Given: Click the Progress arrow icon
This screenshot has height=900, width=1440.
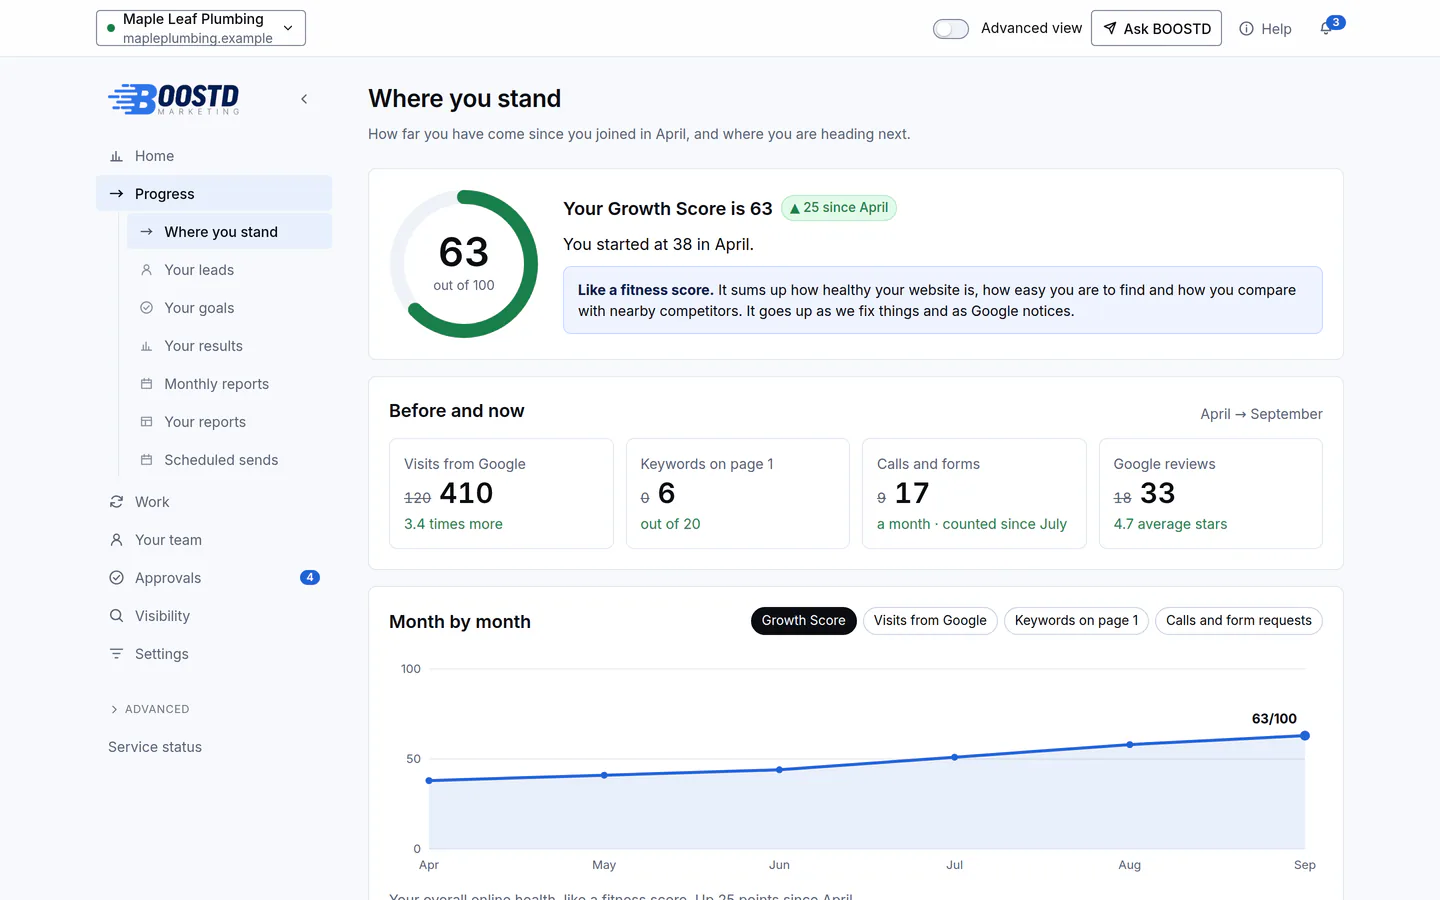Looking at the screenshot, I should [116, 194].
